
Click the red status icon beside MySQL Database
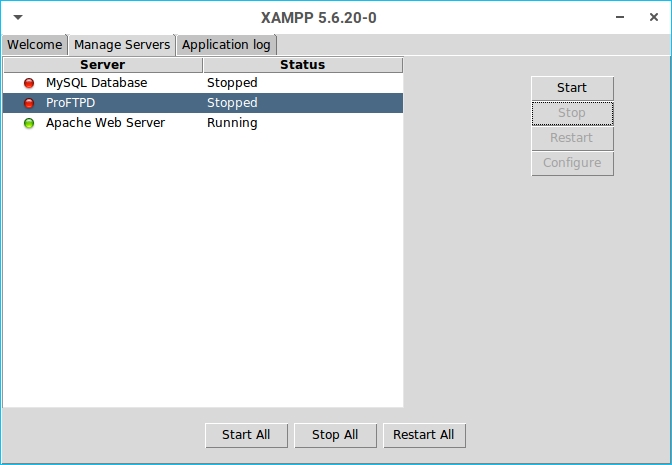click(x=29, y=83)
